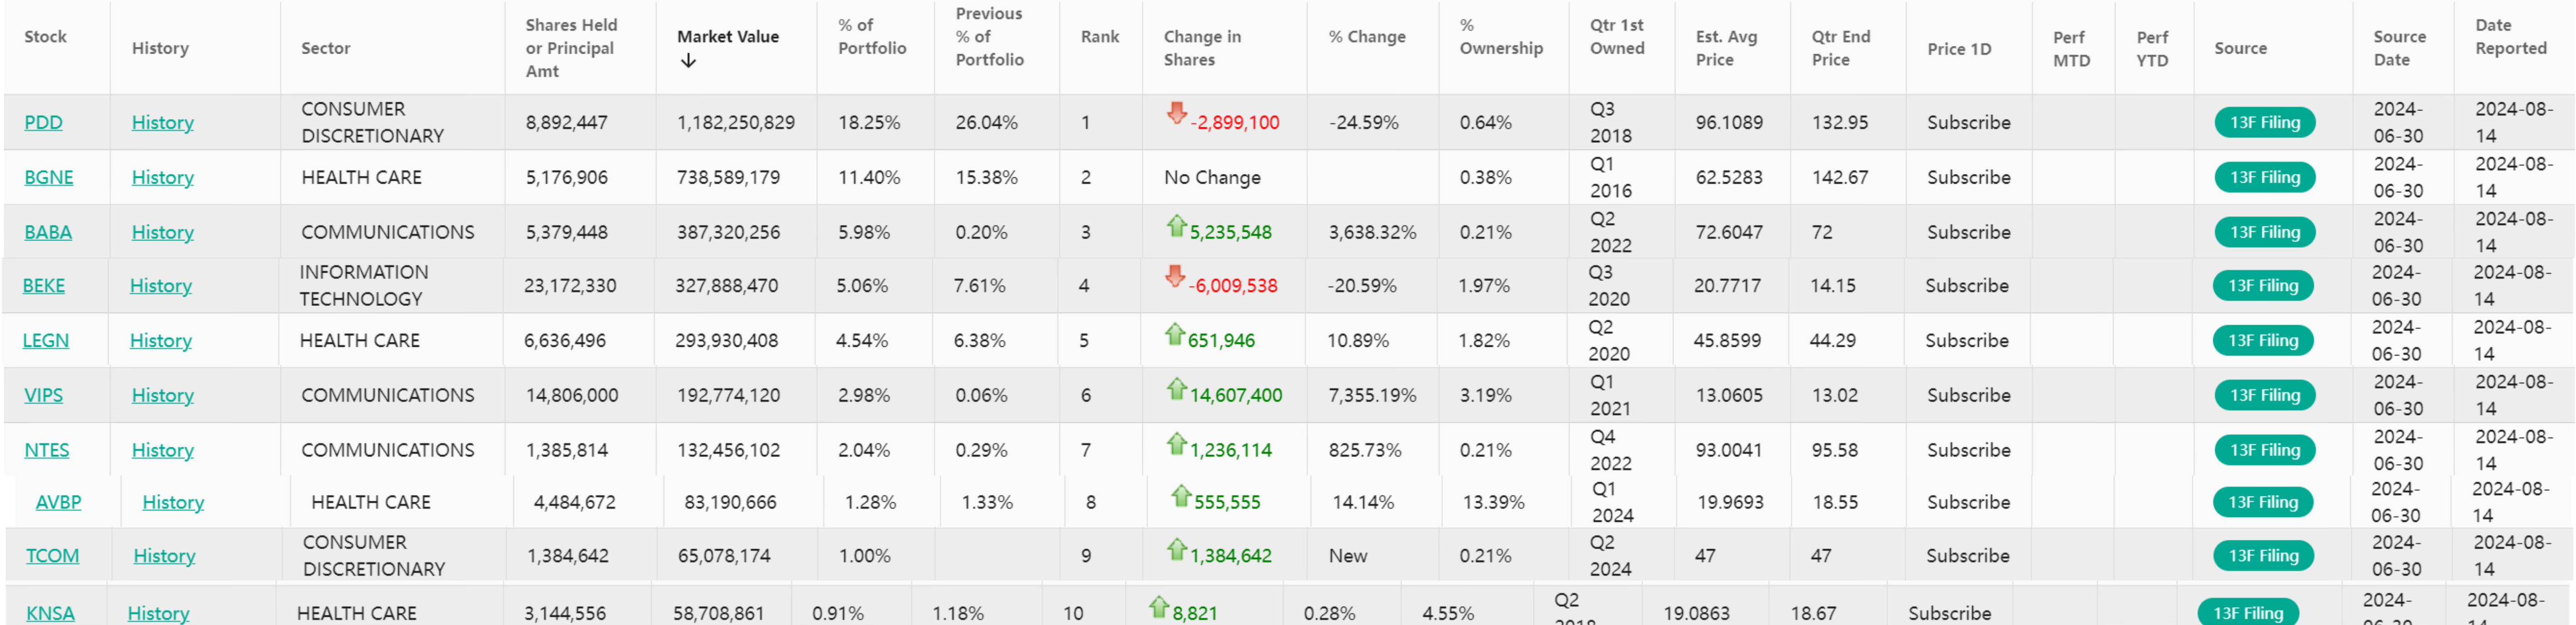This screenshot has width=2576, height=625.
Task: View History for VIPS
Action: [163, 396]
